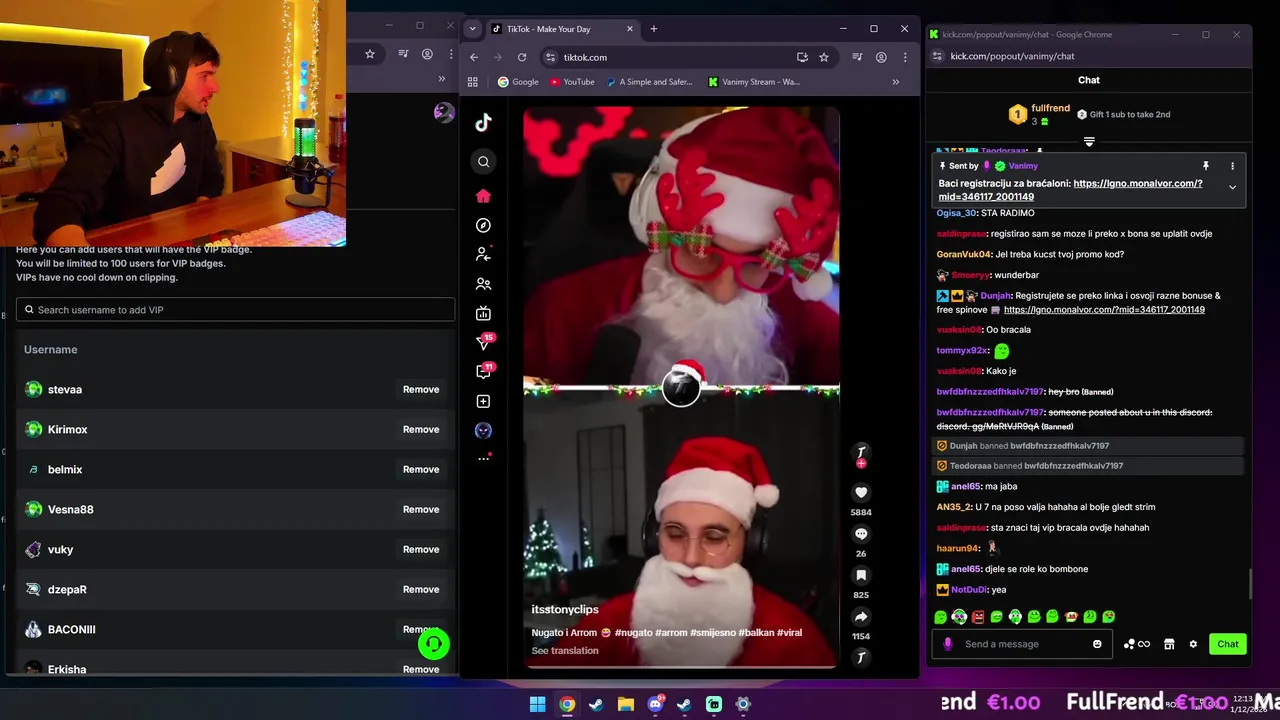This screenshot has height=720, width=1280.
Task: Go to TikTok For You home icon
Action: (483, 196)
